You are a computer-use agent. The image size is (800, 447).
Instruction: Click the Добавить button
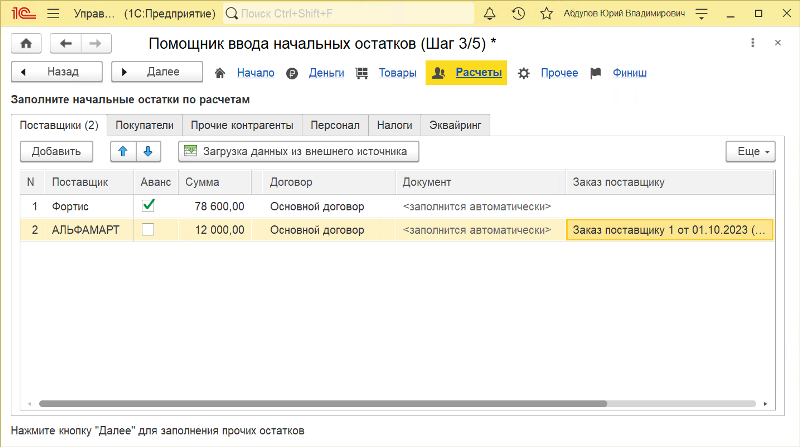point(56,152)
